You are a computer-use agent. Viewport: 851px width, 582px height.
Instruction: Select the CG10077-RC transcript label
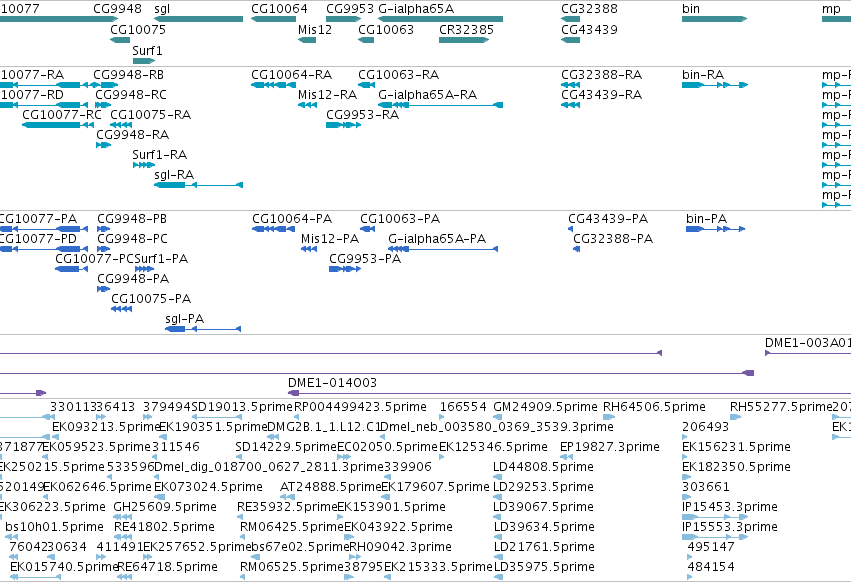click(62, 115)
